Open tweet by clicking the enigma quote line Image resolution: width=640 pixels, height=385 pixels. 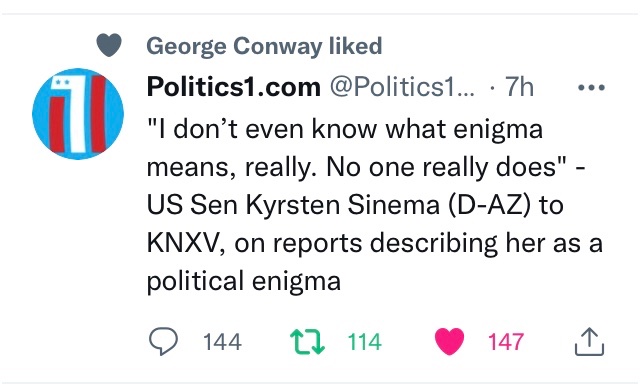coord(345,130)
